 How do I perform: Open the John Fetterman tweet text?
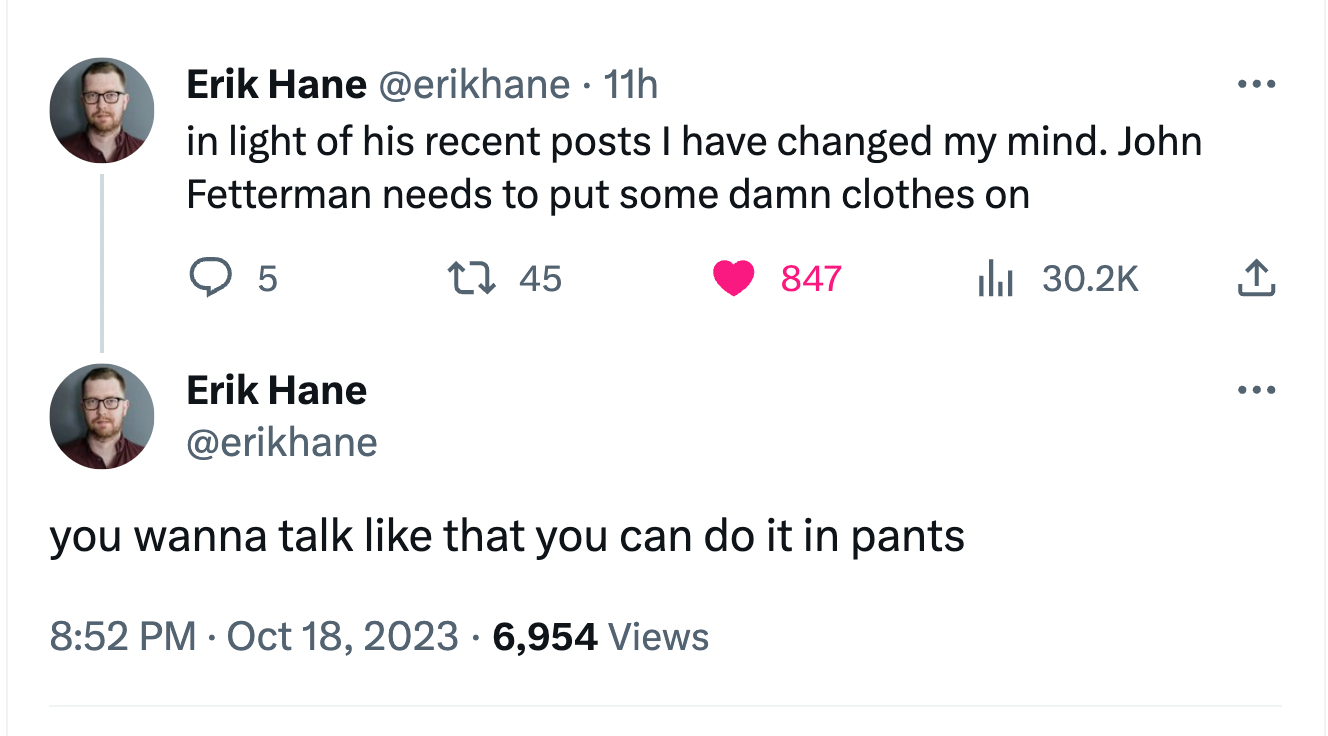(694, 168)
